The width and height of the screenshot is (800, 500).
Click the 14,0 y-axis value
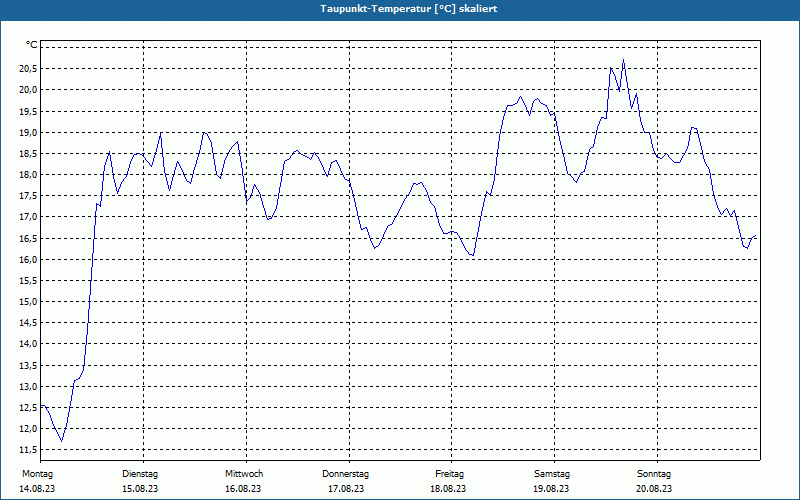pos(28,344)
